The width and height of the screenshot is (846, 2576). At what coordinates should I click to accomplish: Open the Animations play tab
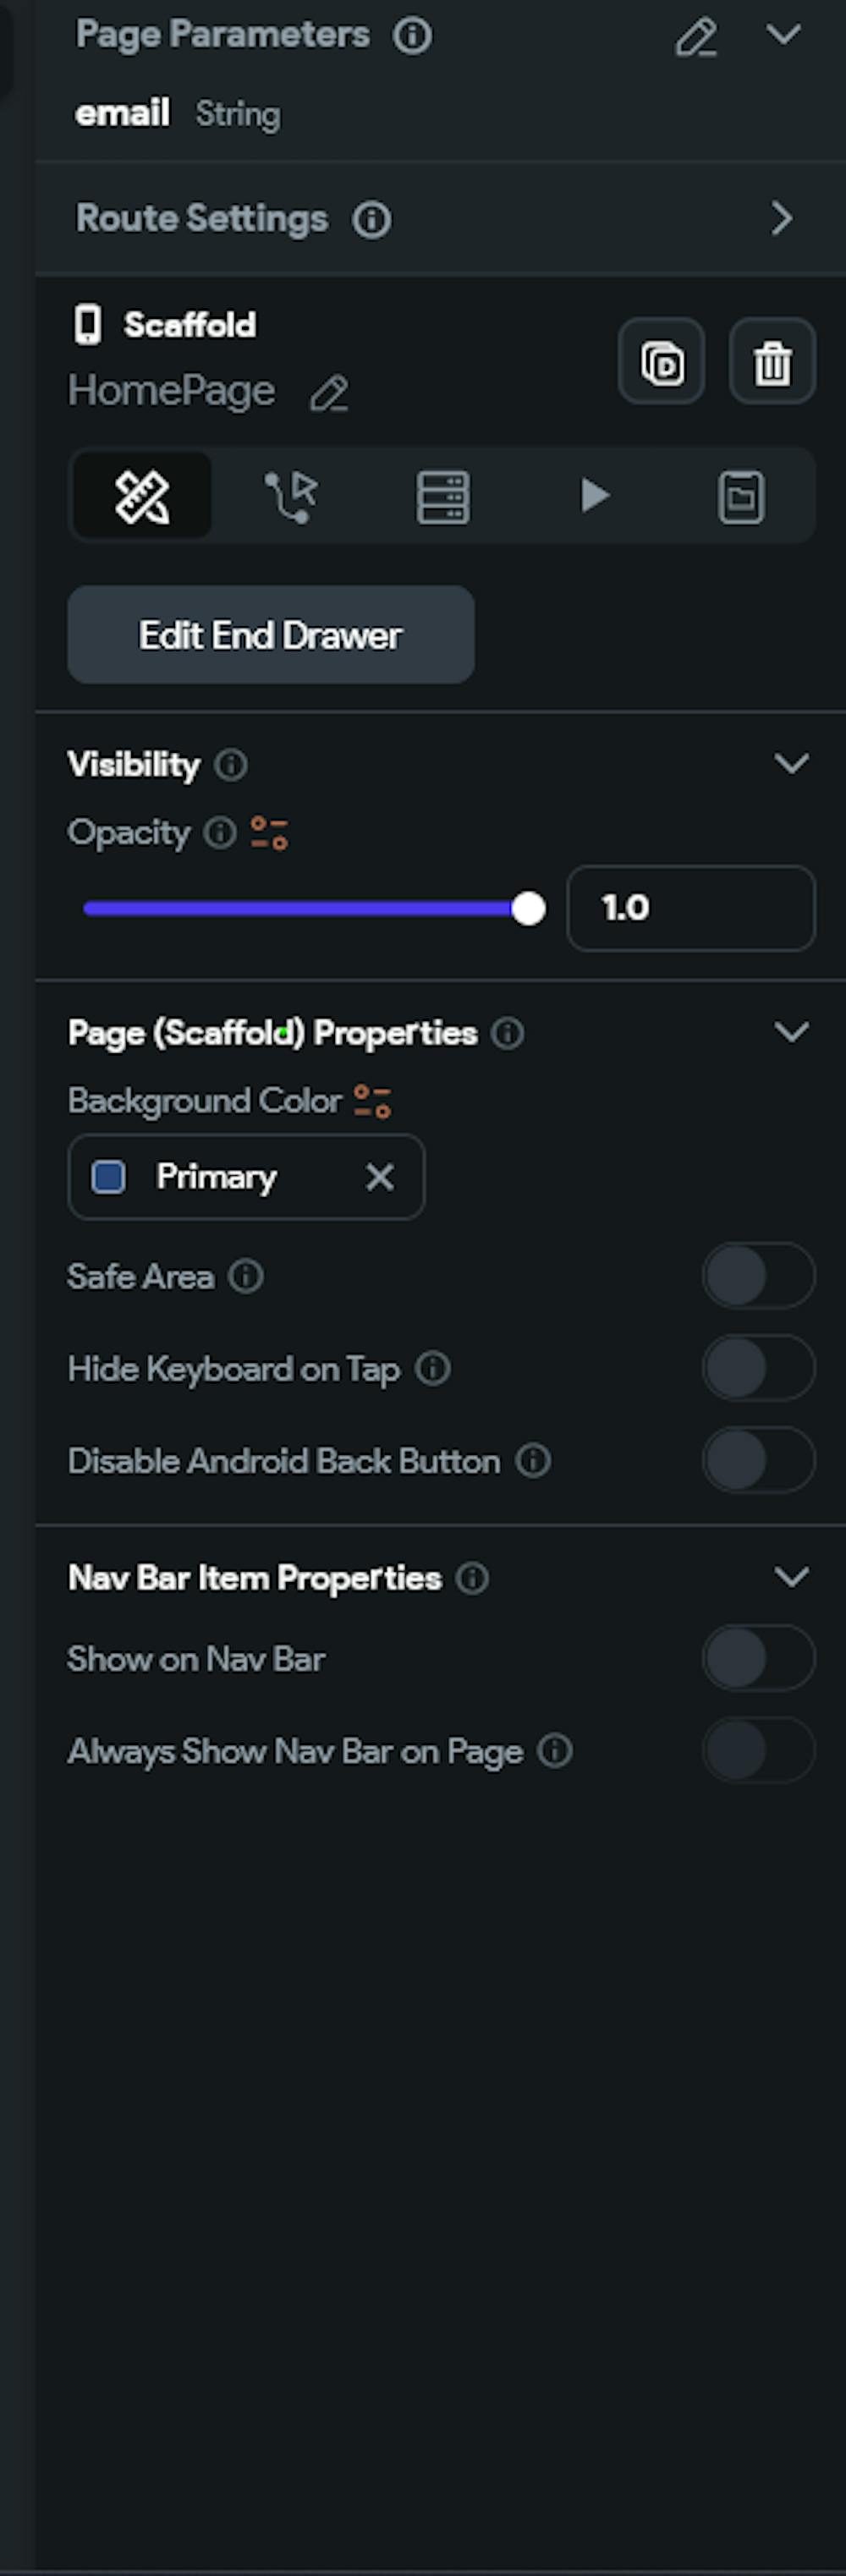click(x=594, y=496)
